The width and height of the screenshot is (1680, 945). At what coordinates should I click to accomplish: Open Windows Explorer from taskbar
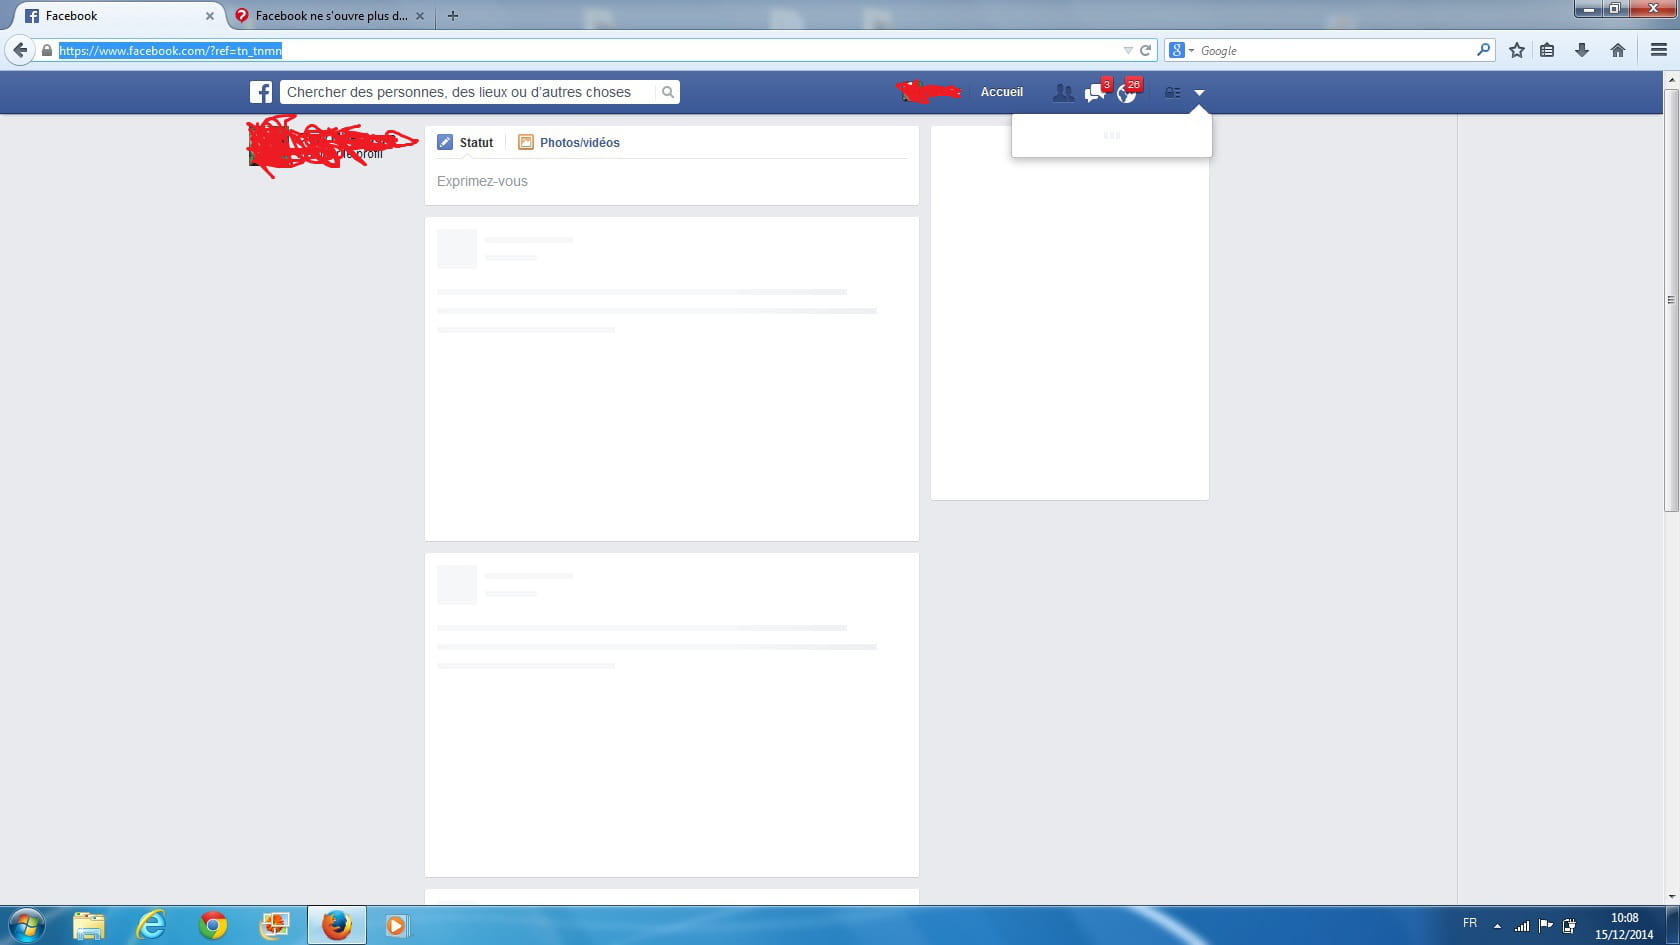(x=89, y=926)
